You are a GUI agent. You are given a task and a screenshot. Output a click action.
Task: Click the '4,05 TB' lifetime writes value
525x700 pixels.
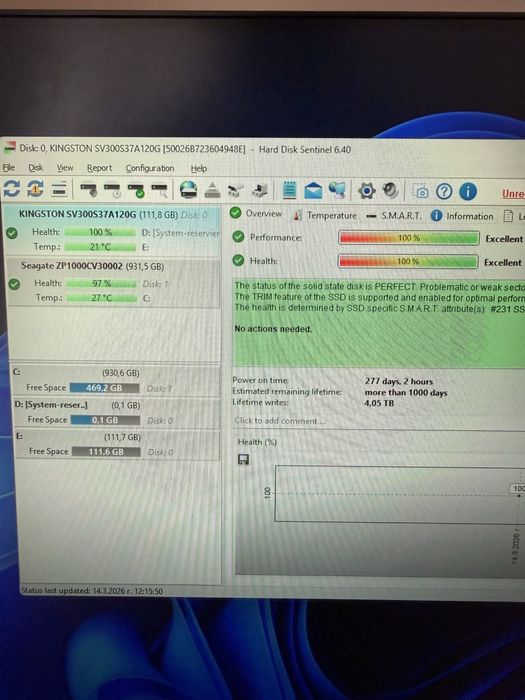(x=379, y=403)
